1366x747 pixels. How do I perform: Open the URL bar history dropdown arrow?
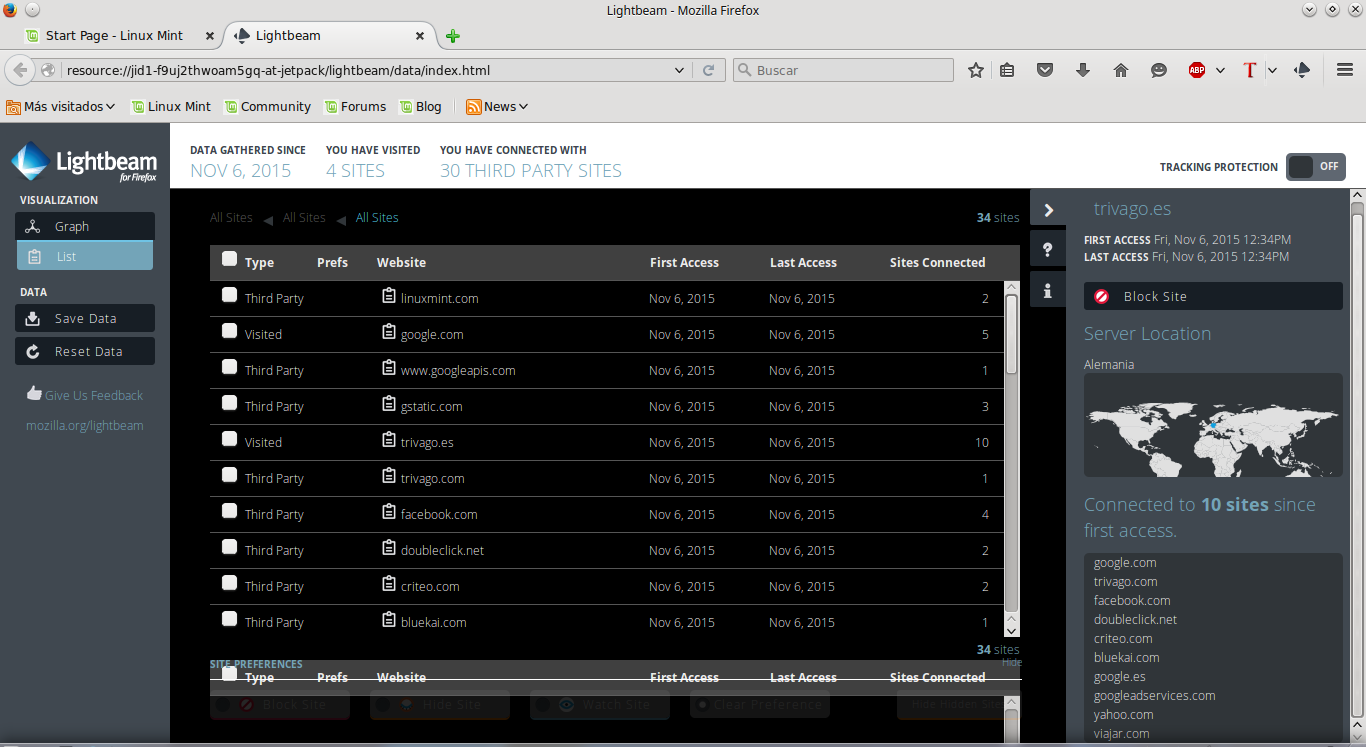pos(679,70)
